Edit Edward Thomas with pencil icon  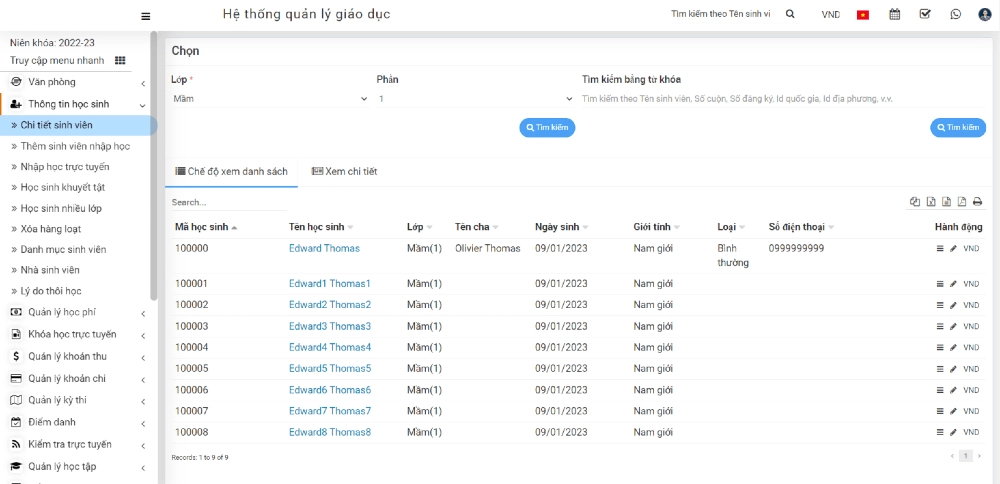click(953, 249)
